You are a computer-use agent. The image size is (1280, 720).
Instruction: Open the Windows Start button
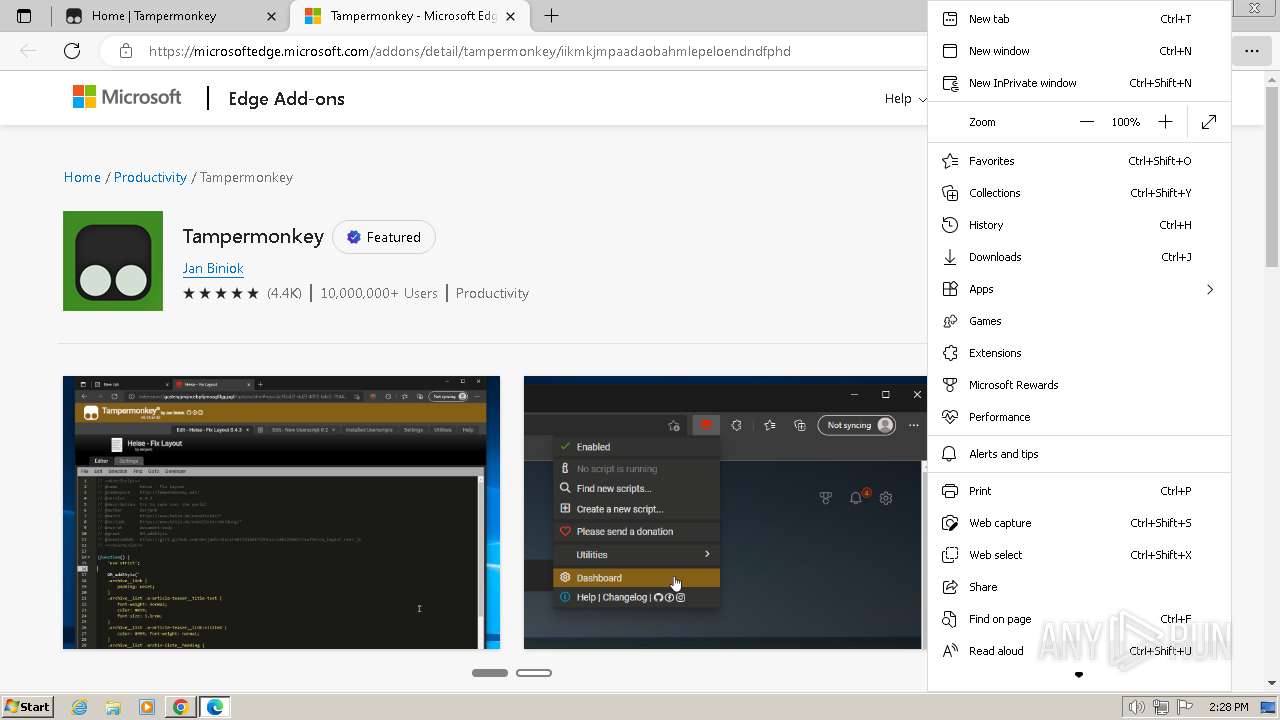[x=28, y=706]
